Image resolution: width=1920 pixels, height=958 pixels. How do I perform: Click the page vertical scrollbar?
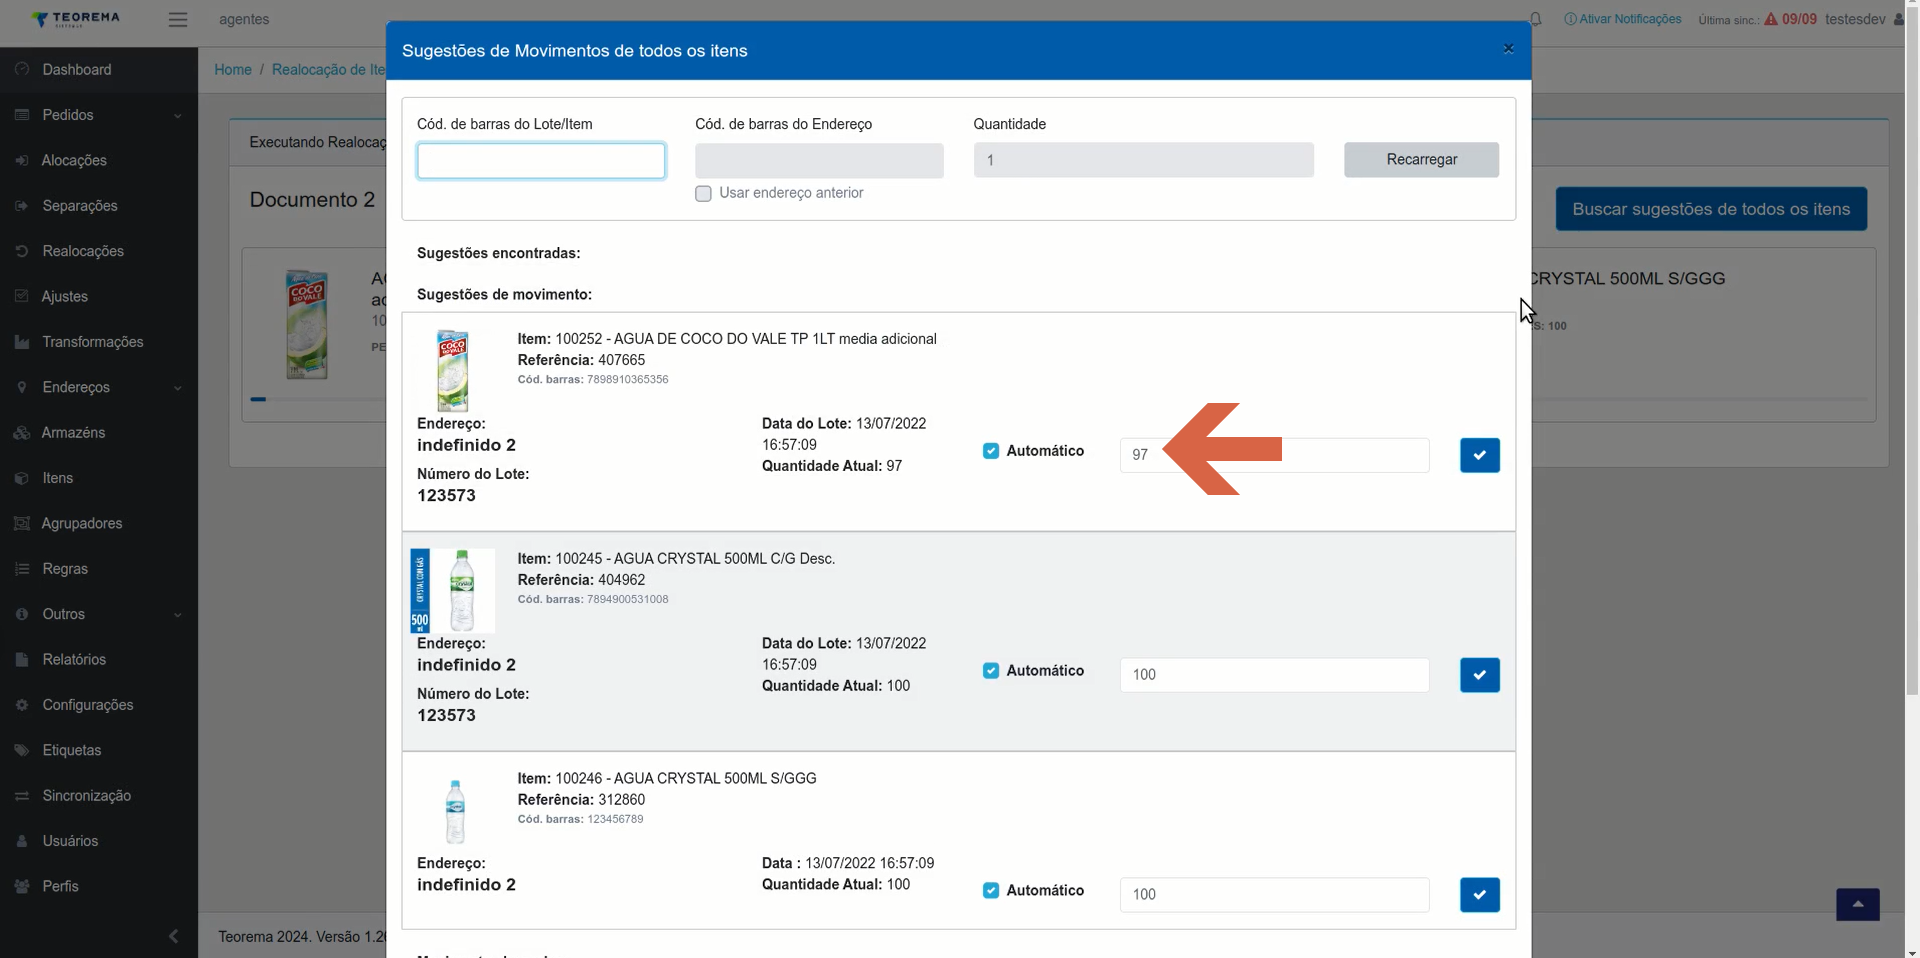(1912, 350)
